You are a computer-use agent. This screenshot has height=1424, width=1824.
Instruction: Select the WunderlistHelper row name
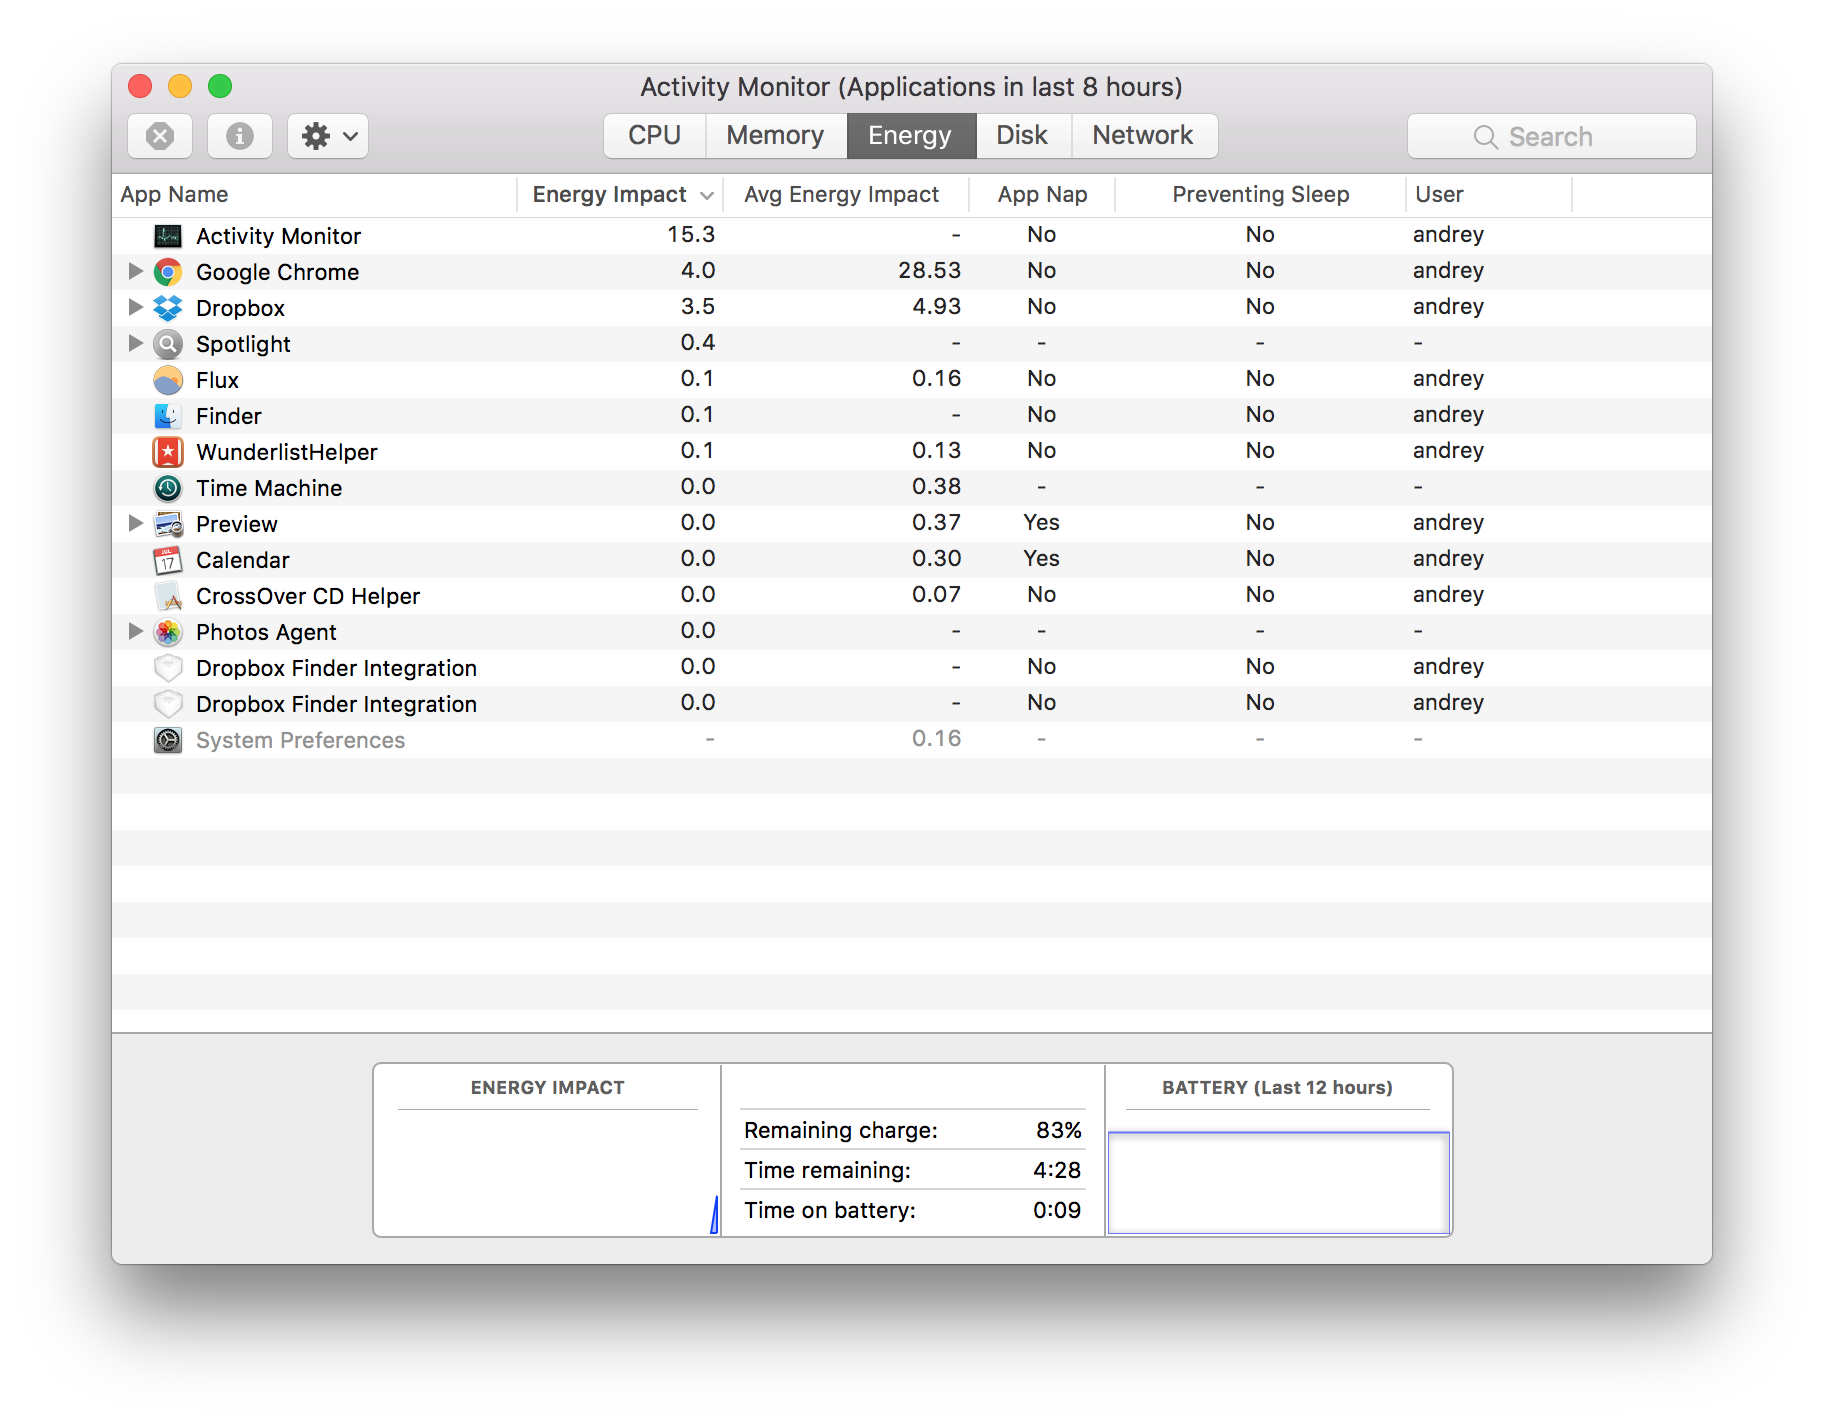pyautogui.click(x=287, y=452)
